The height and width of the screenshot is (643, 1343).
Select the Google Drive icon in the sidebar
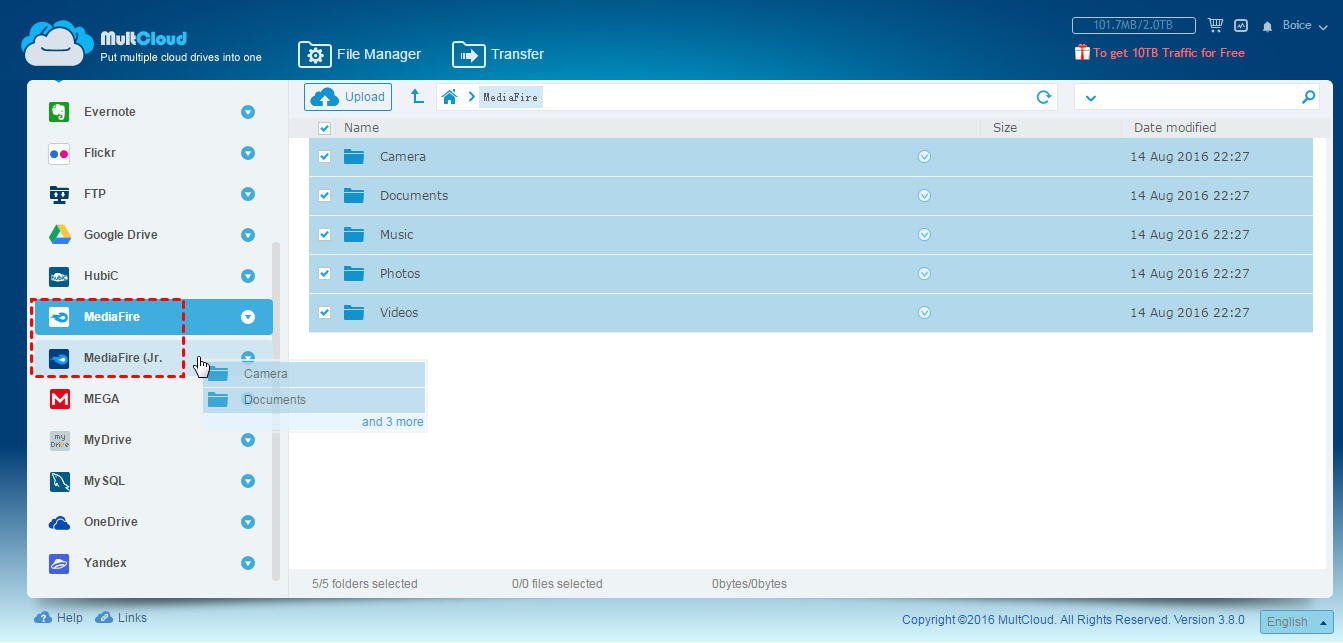click(x=59, y=235)
